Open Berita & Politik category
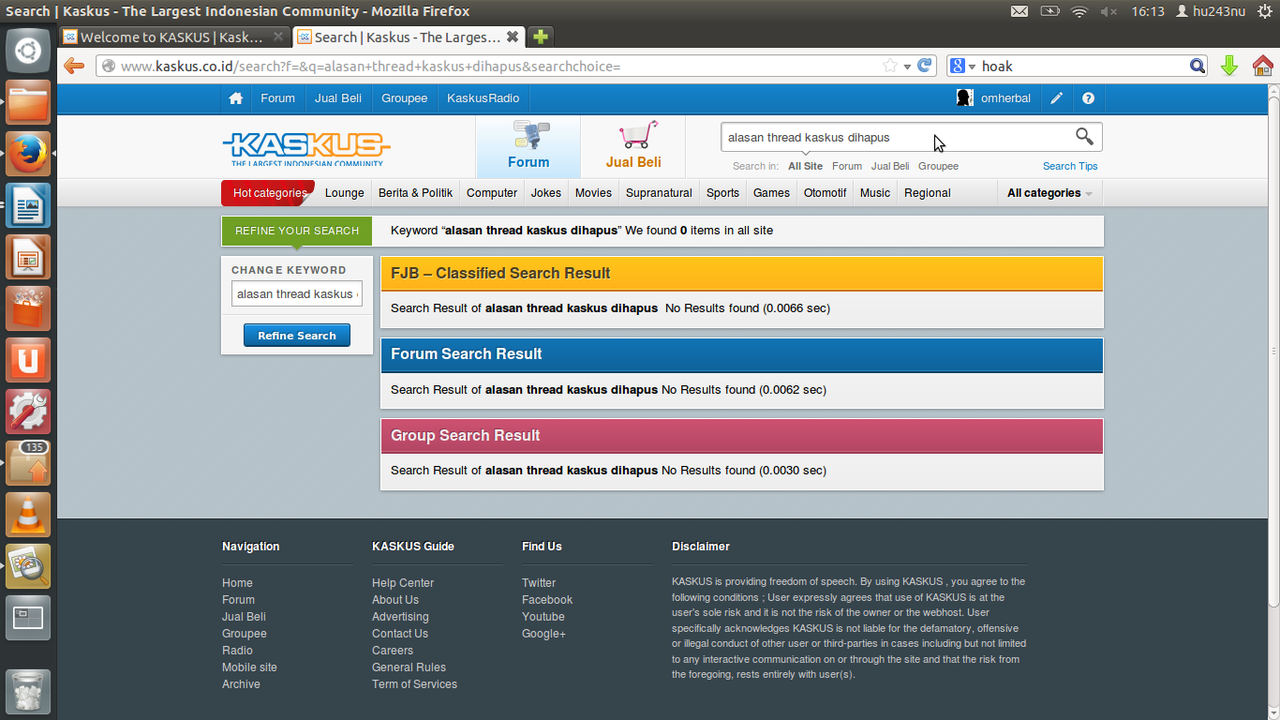This screenshot has height=720, width=1280. coord(416,193)
